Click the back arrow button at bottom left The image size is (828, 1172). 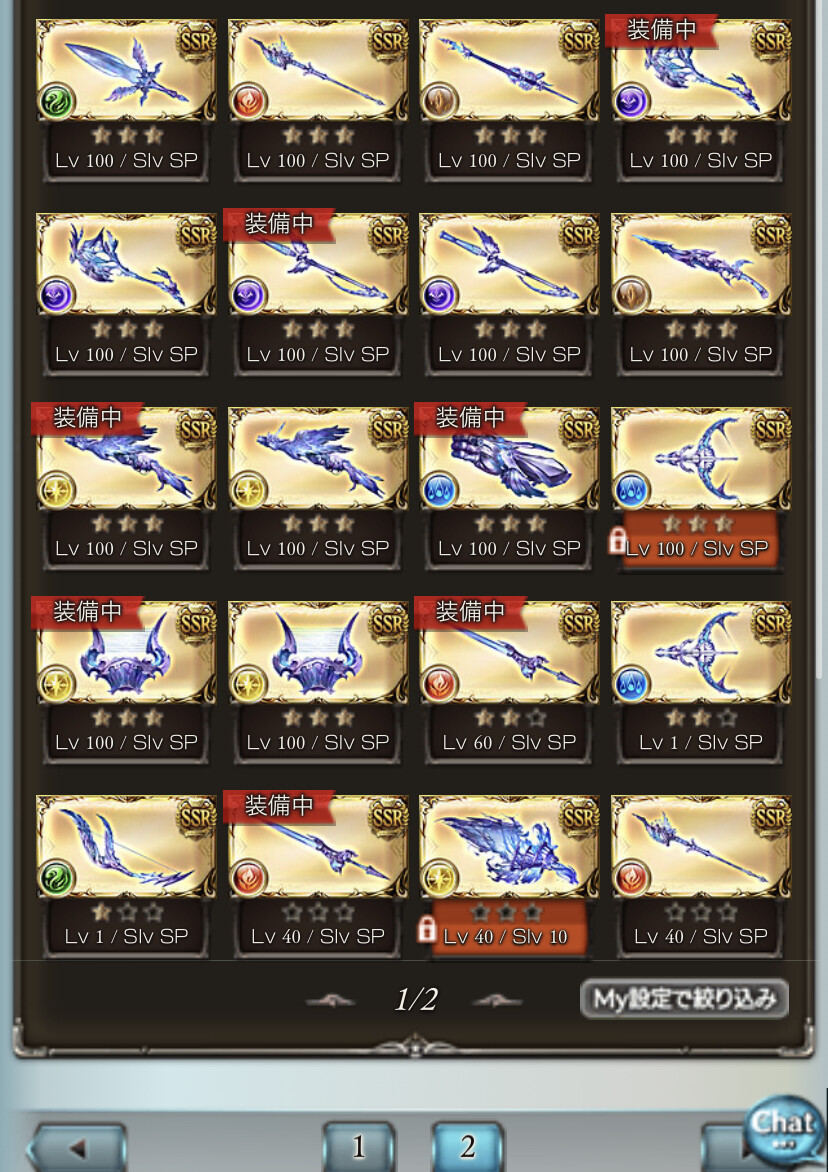pos(76,1146)
